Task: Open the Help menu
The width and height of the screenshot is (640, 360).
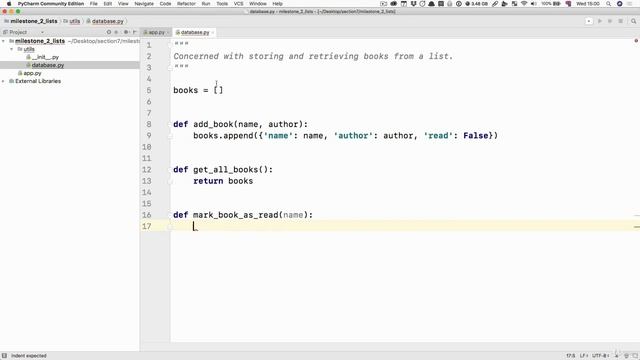Action: [x=278, y=4]
